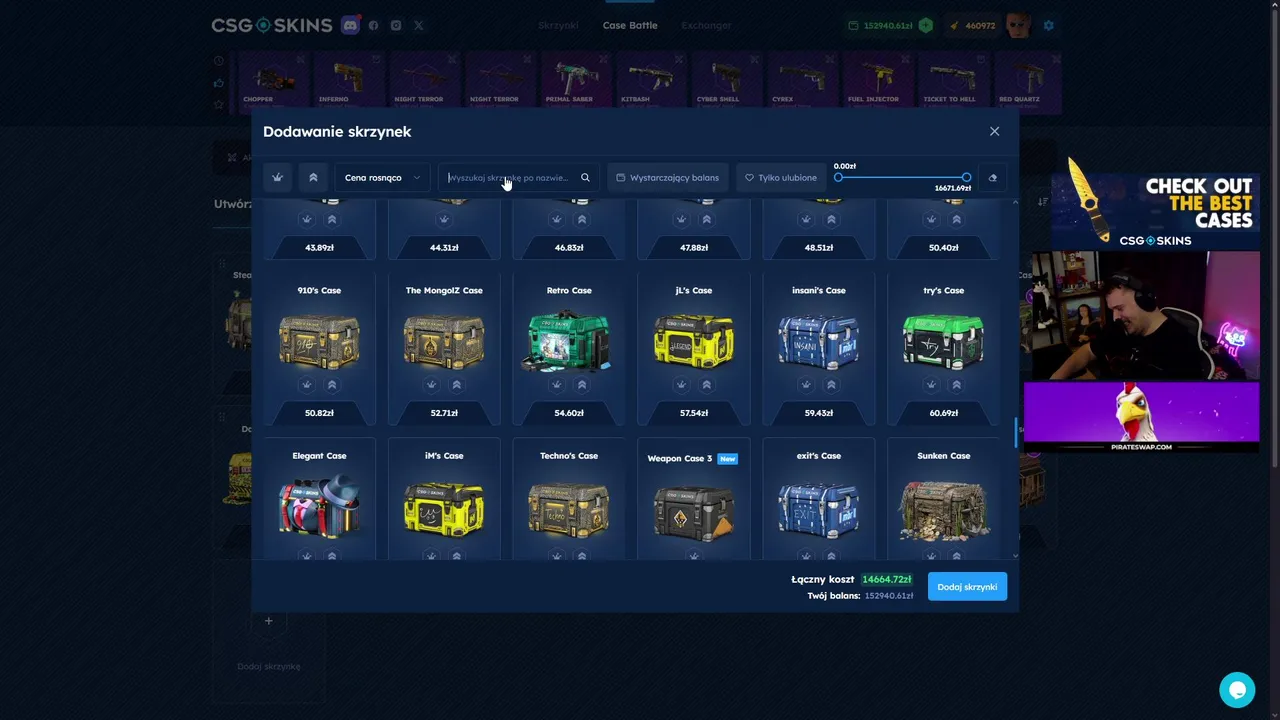Viewport: 1280px width, 720px height.
Task: Click the crown icon on The MongolZ Case
Action: [432, 385]
